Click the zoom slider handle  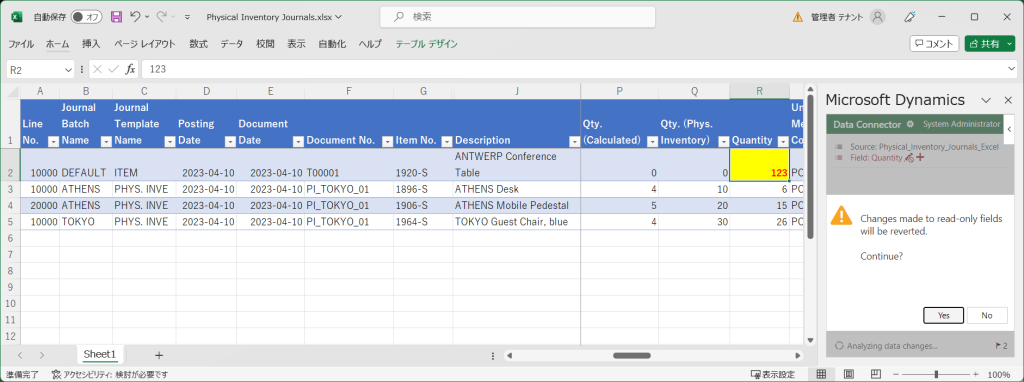(936, 375)
